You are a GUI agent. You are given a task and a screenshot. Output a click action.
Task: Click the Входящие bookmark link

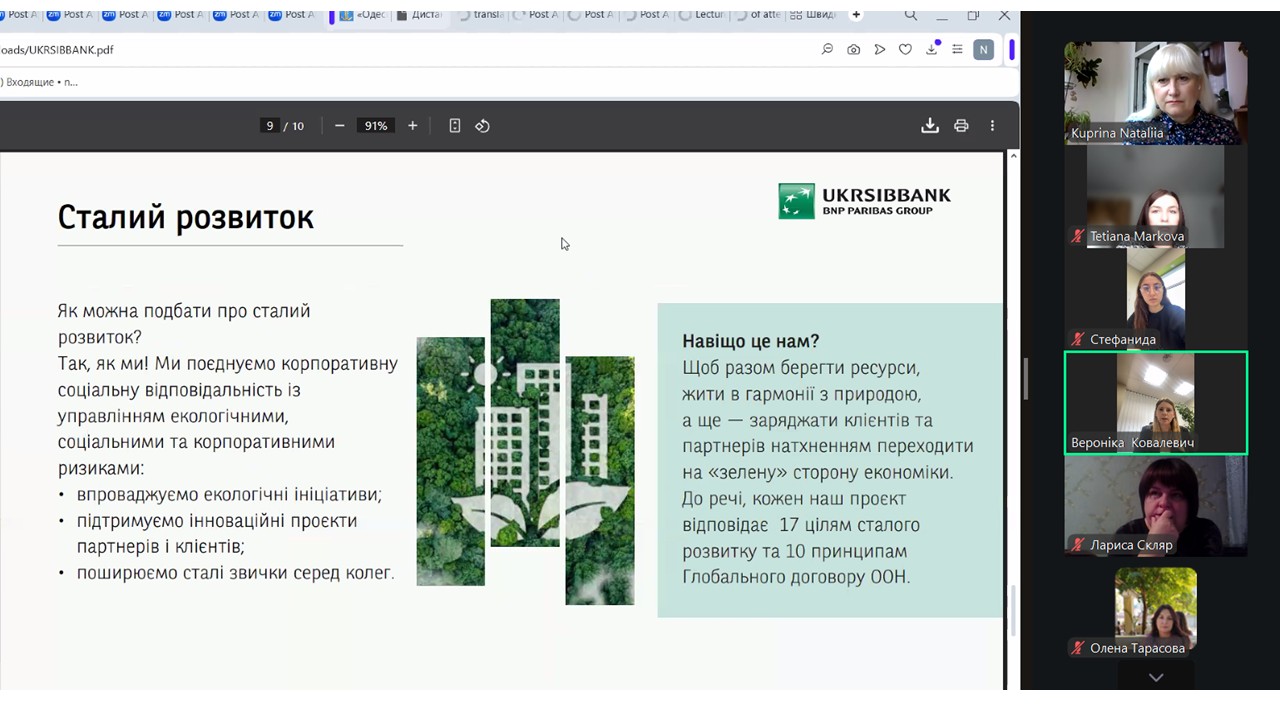click(x=40, y=82)
